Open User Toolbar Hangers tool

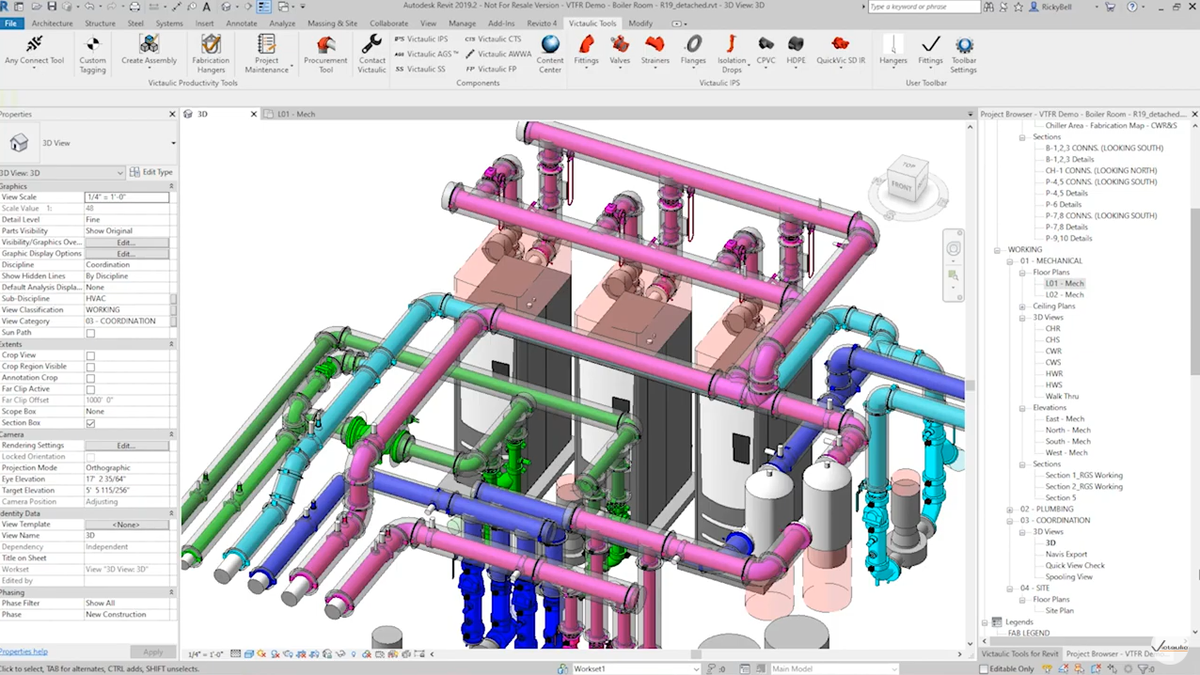[893, 51]
